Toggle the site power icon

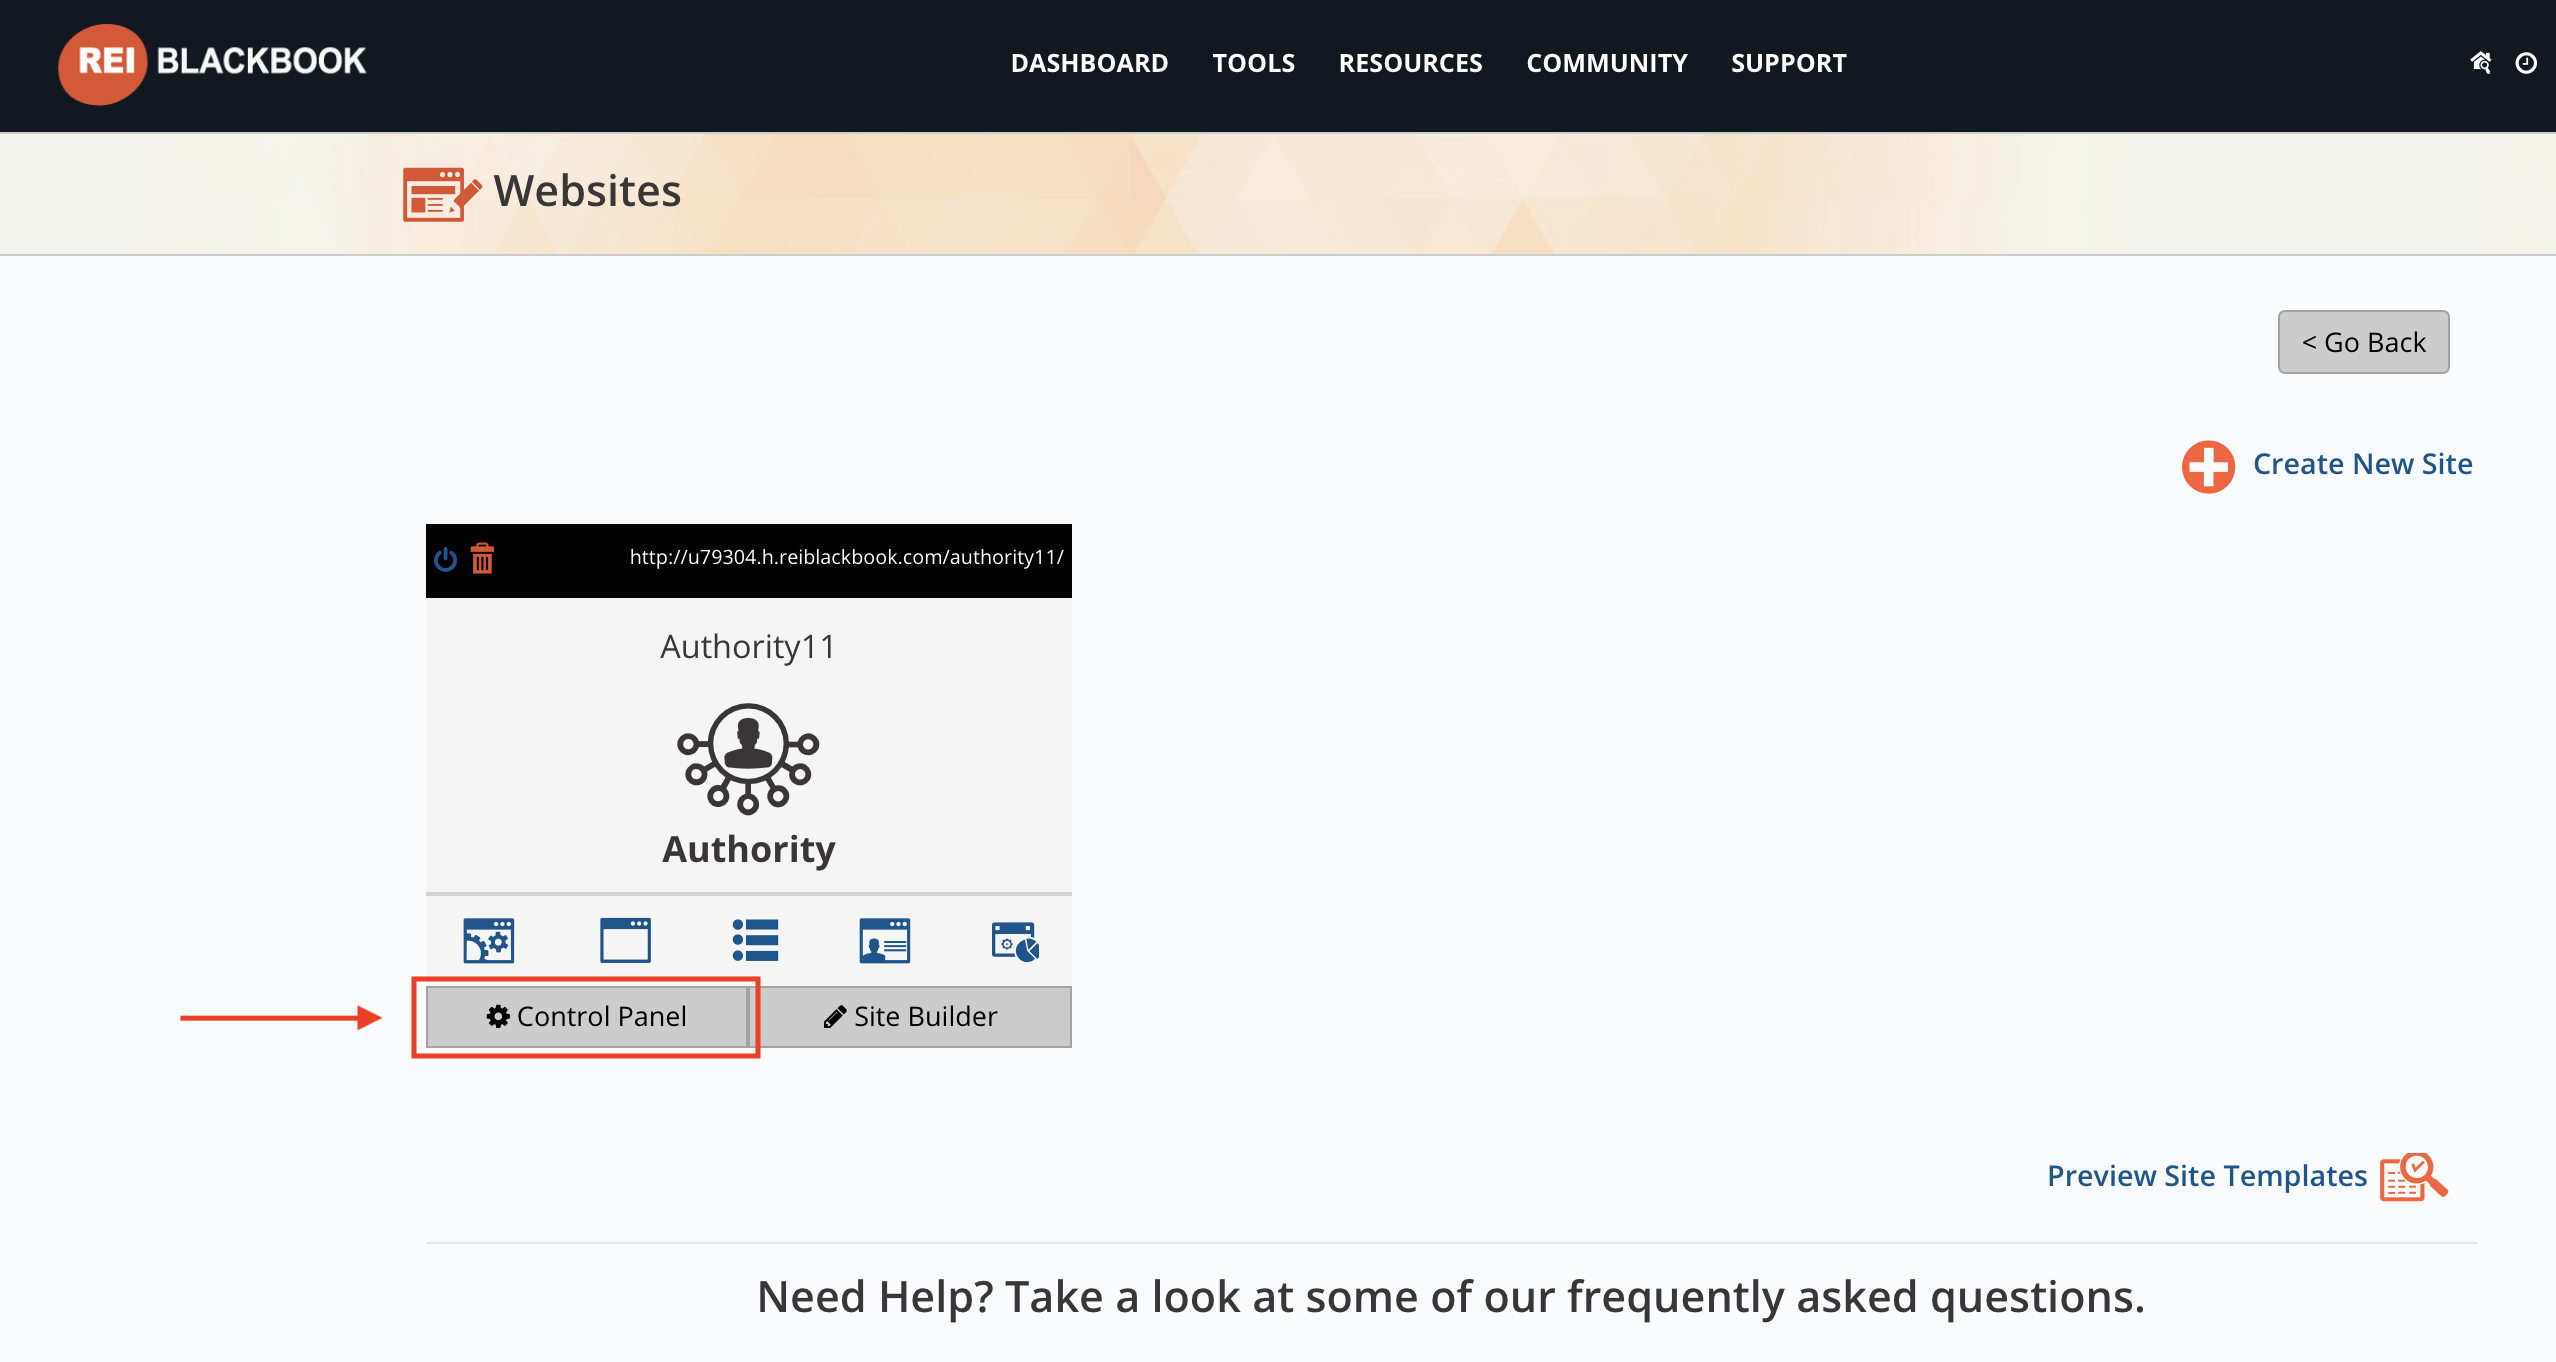tap(446, 559)
